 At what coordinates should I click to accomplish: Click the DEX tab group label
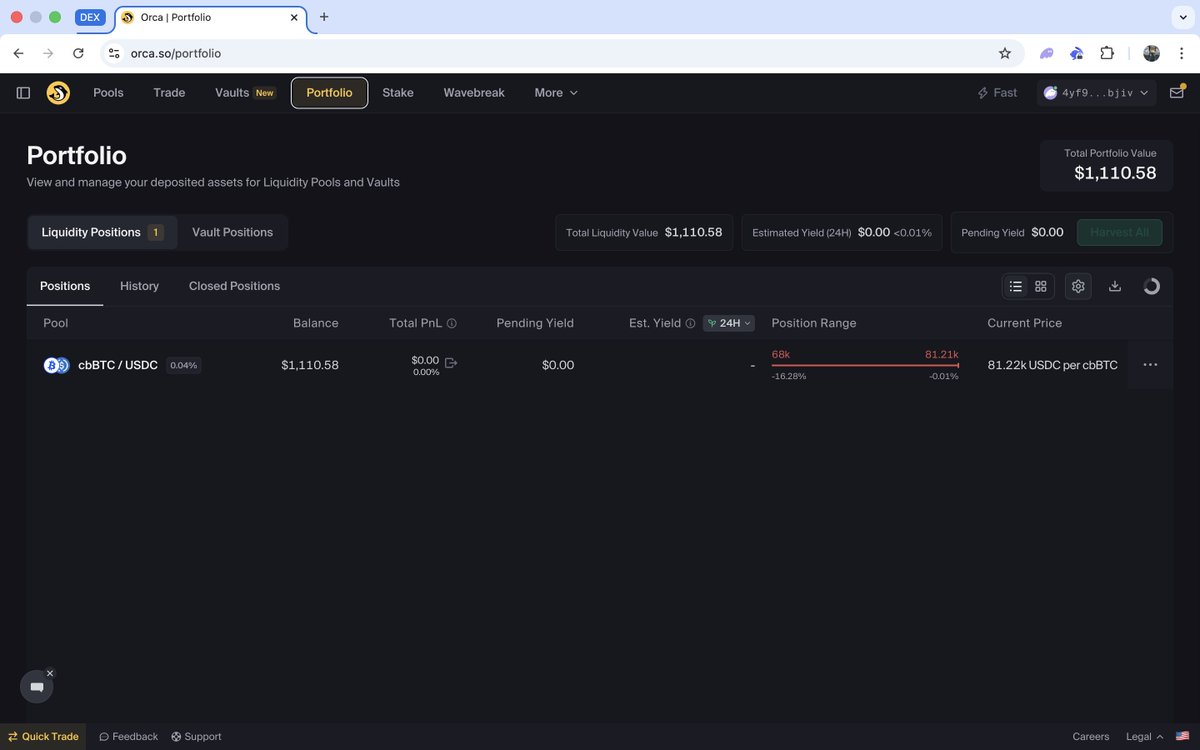click(x=90, y=17)
